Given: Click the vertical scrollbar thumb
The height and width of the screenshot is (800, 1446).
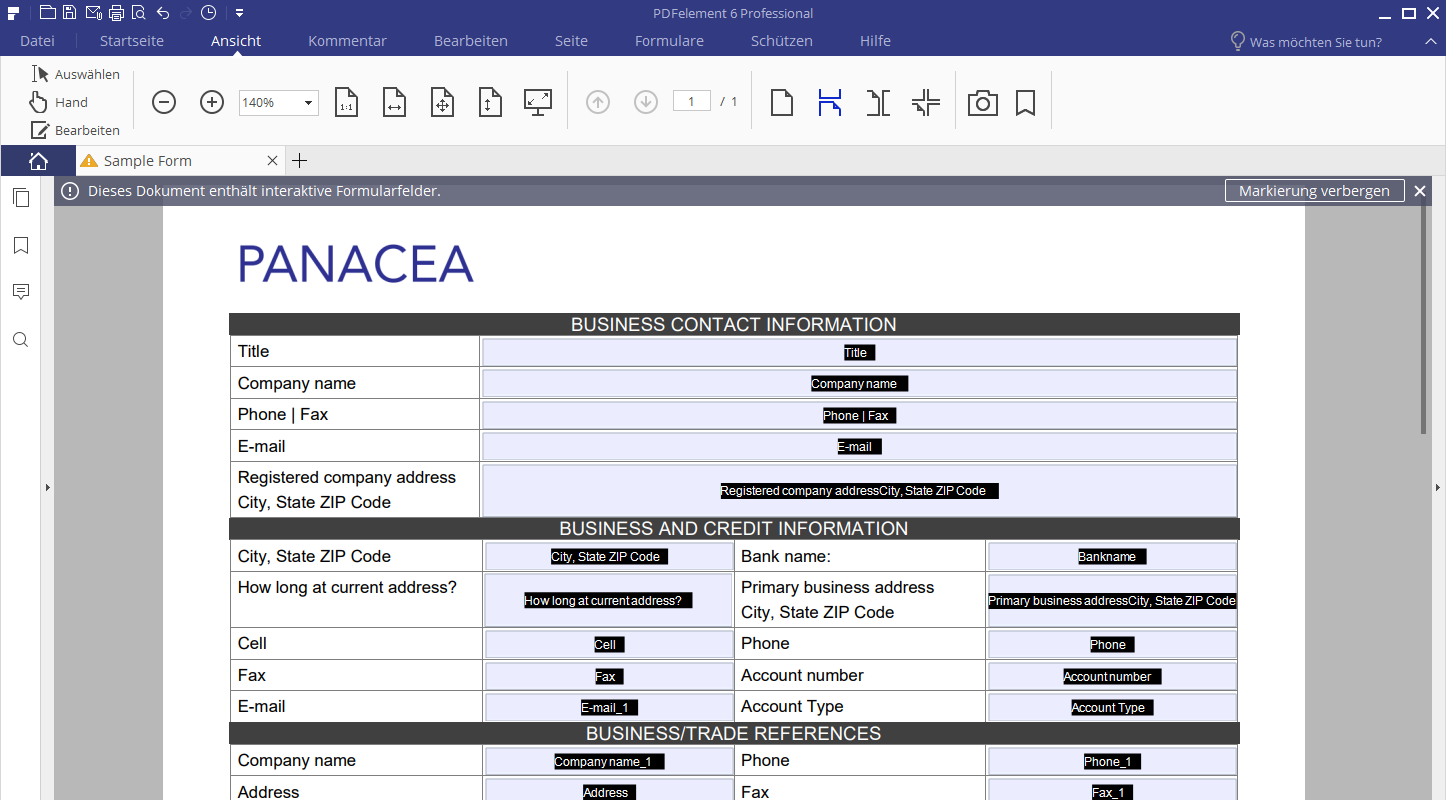Looking at the screenshot, I should click(1424, 315).
